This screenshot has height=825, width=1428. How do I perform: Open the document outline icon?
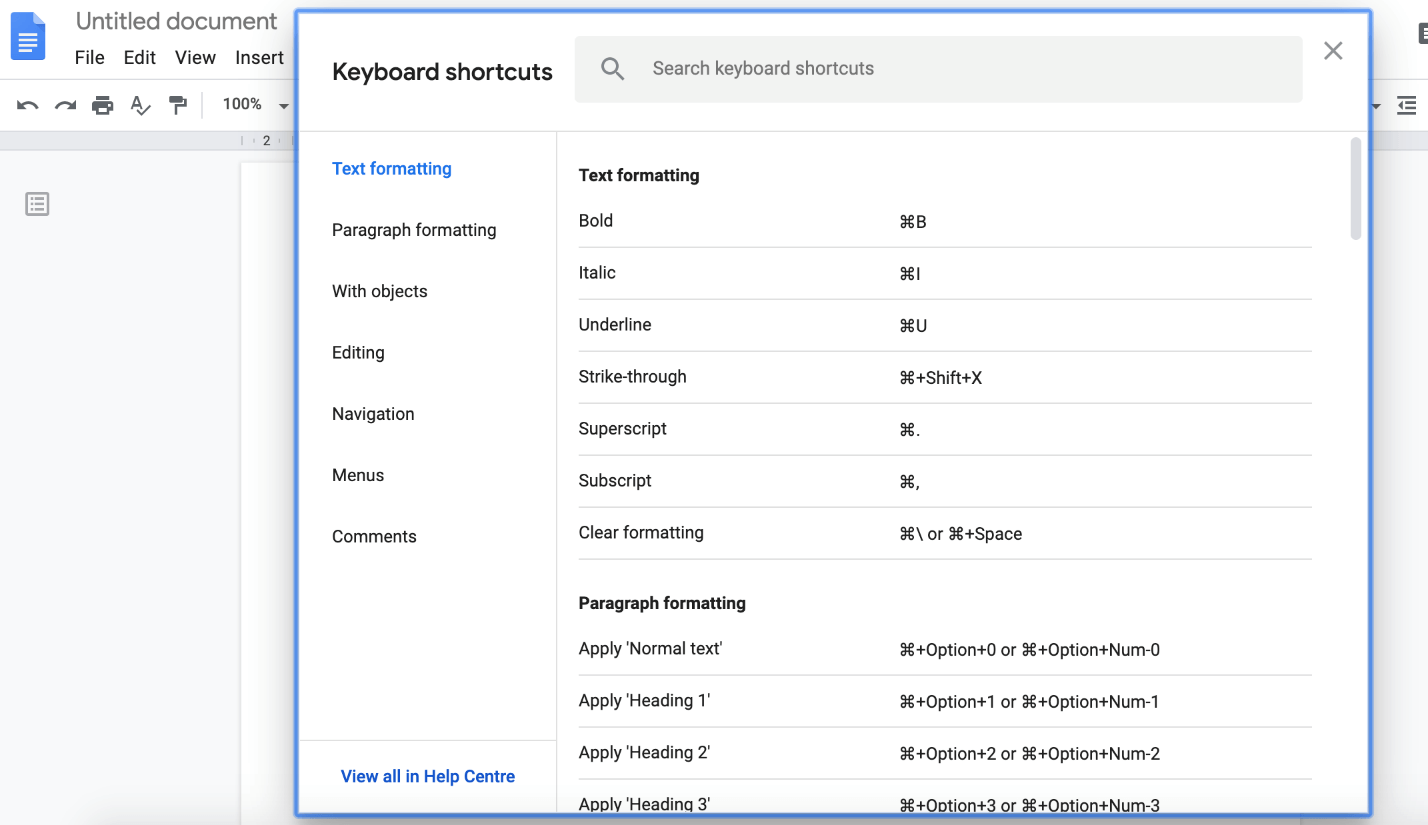(x=37, y=203)
